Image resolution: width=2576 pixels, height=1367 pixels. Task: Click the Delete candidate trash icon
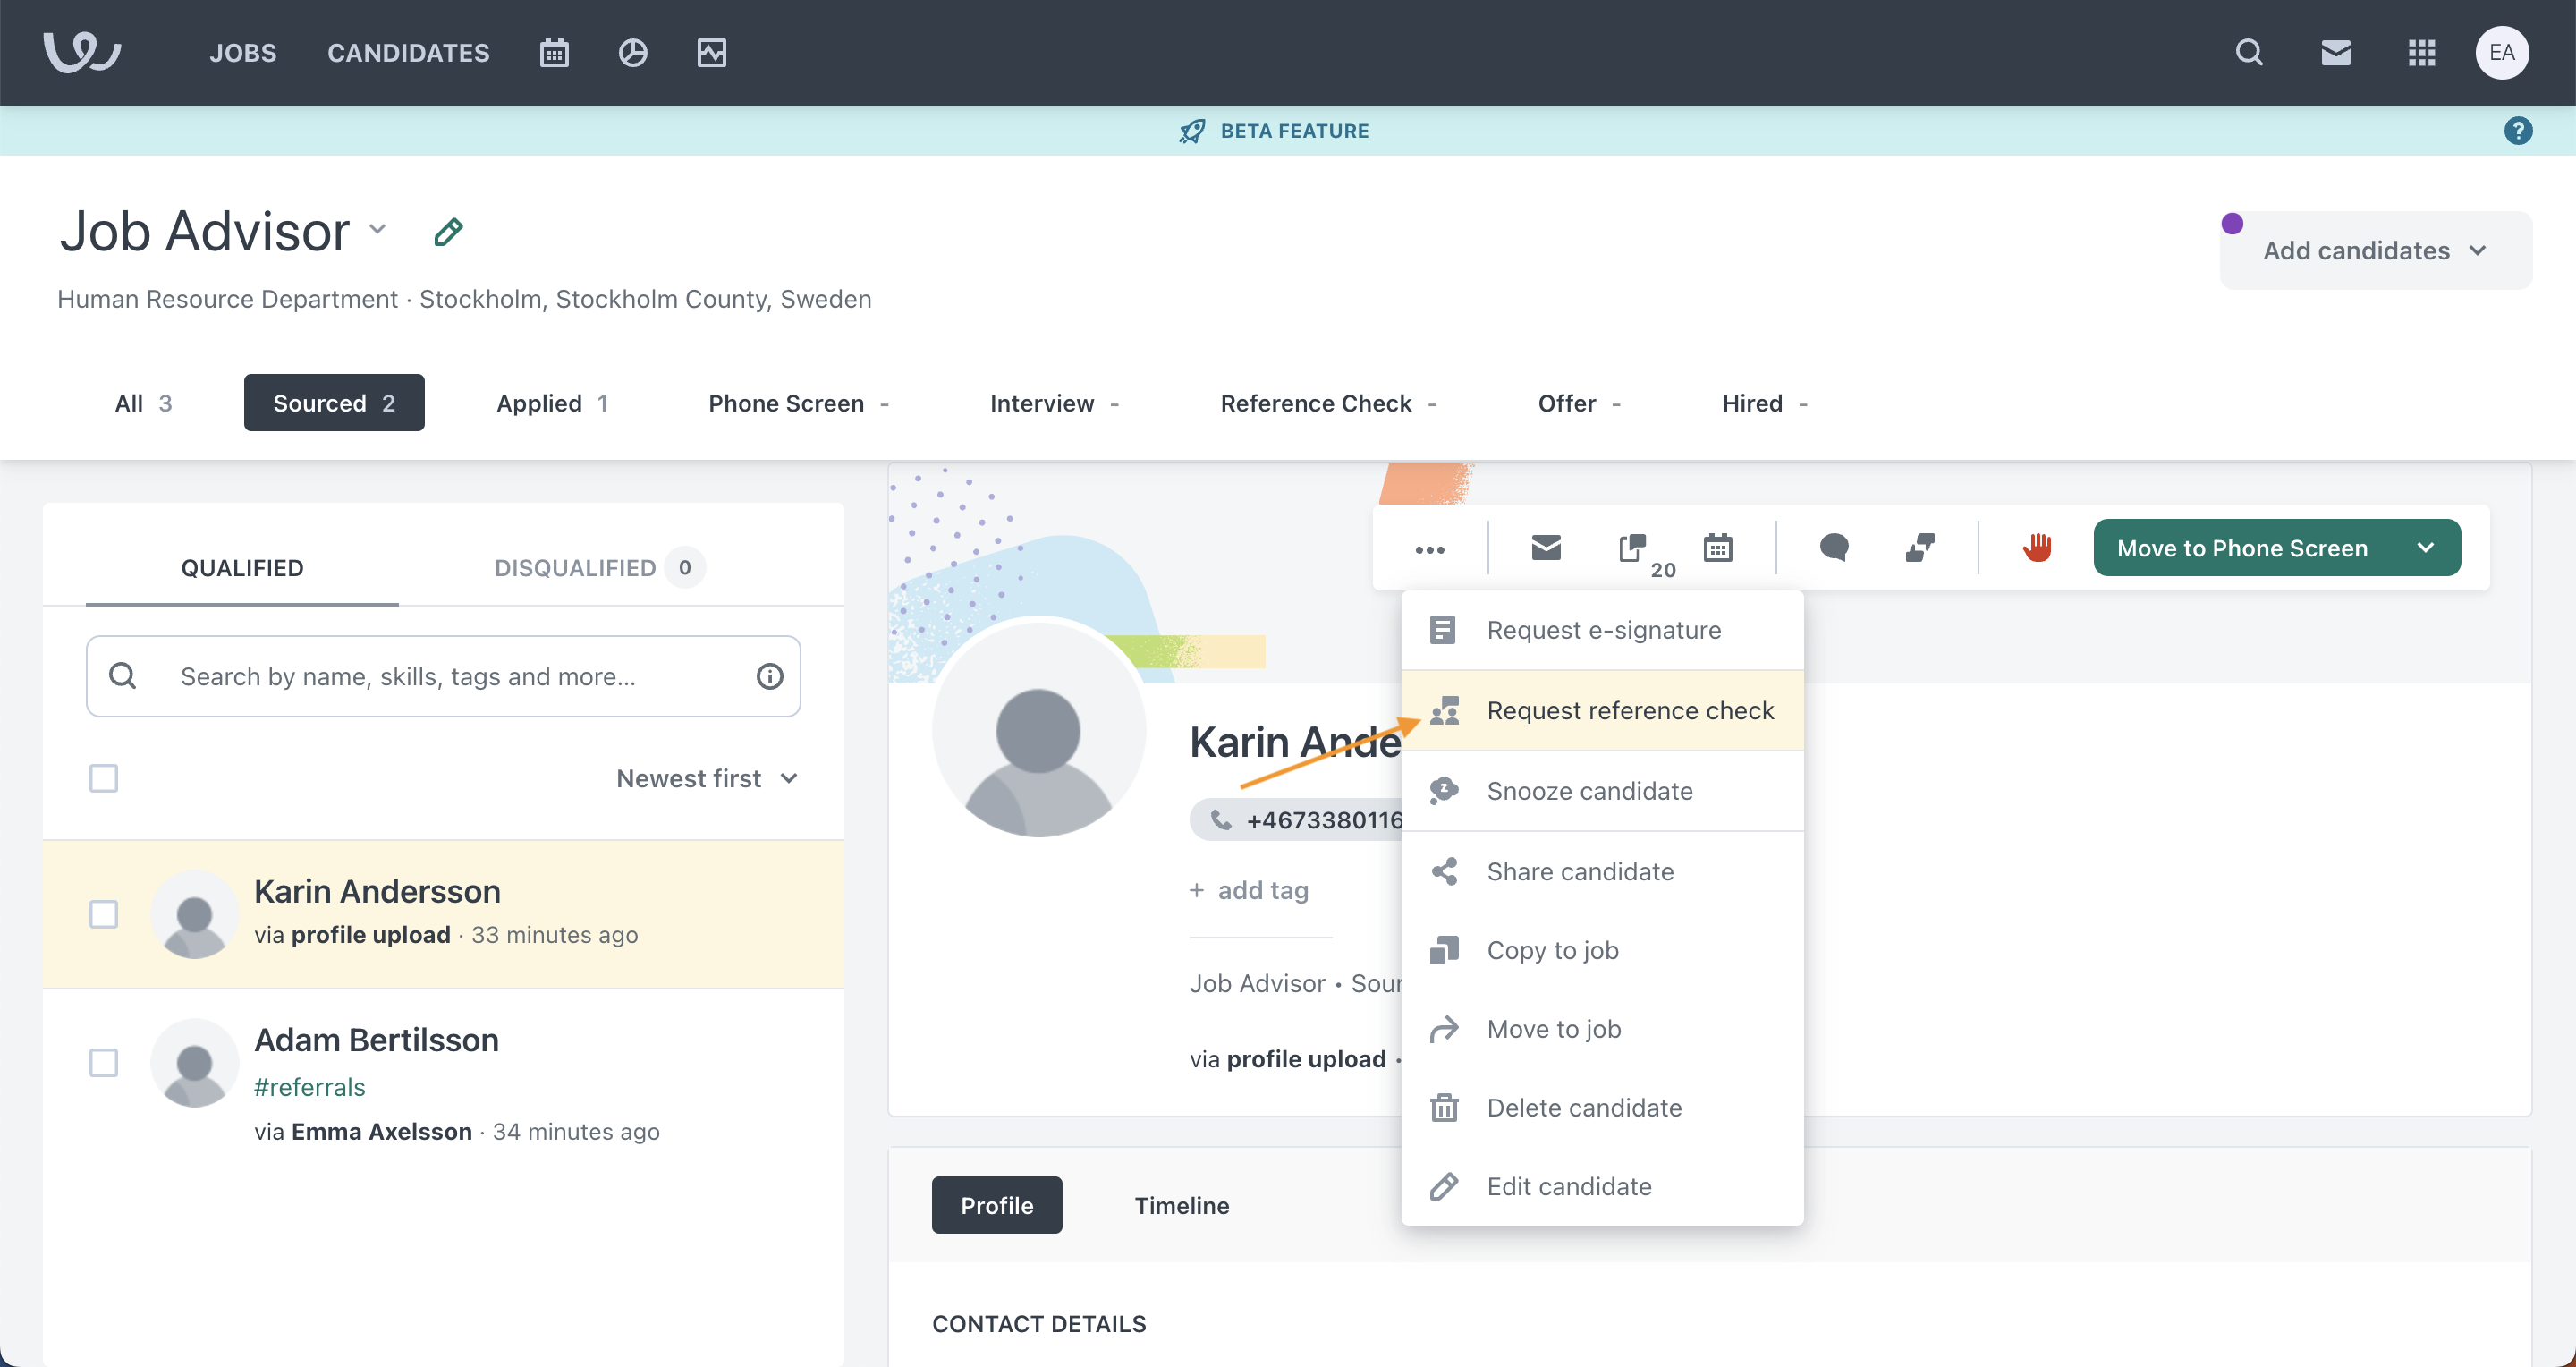pos(1444,1108)
